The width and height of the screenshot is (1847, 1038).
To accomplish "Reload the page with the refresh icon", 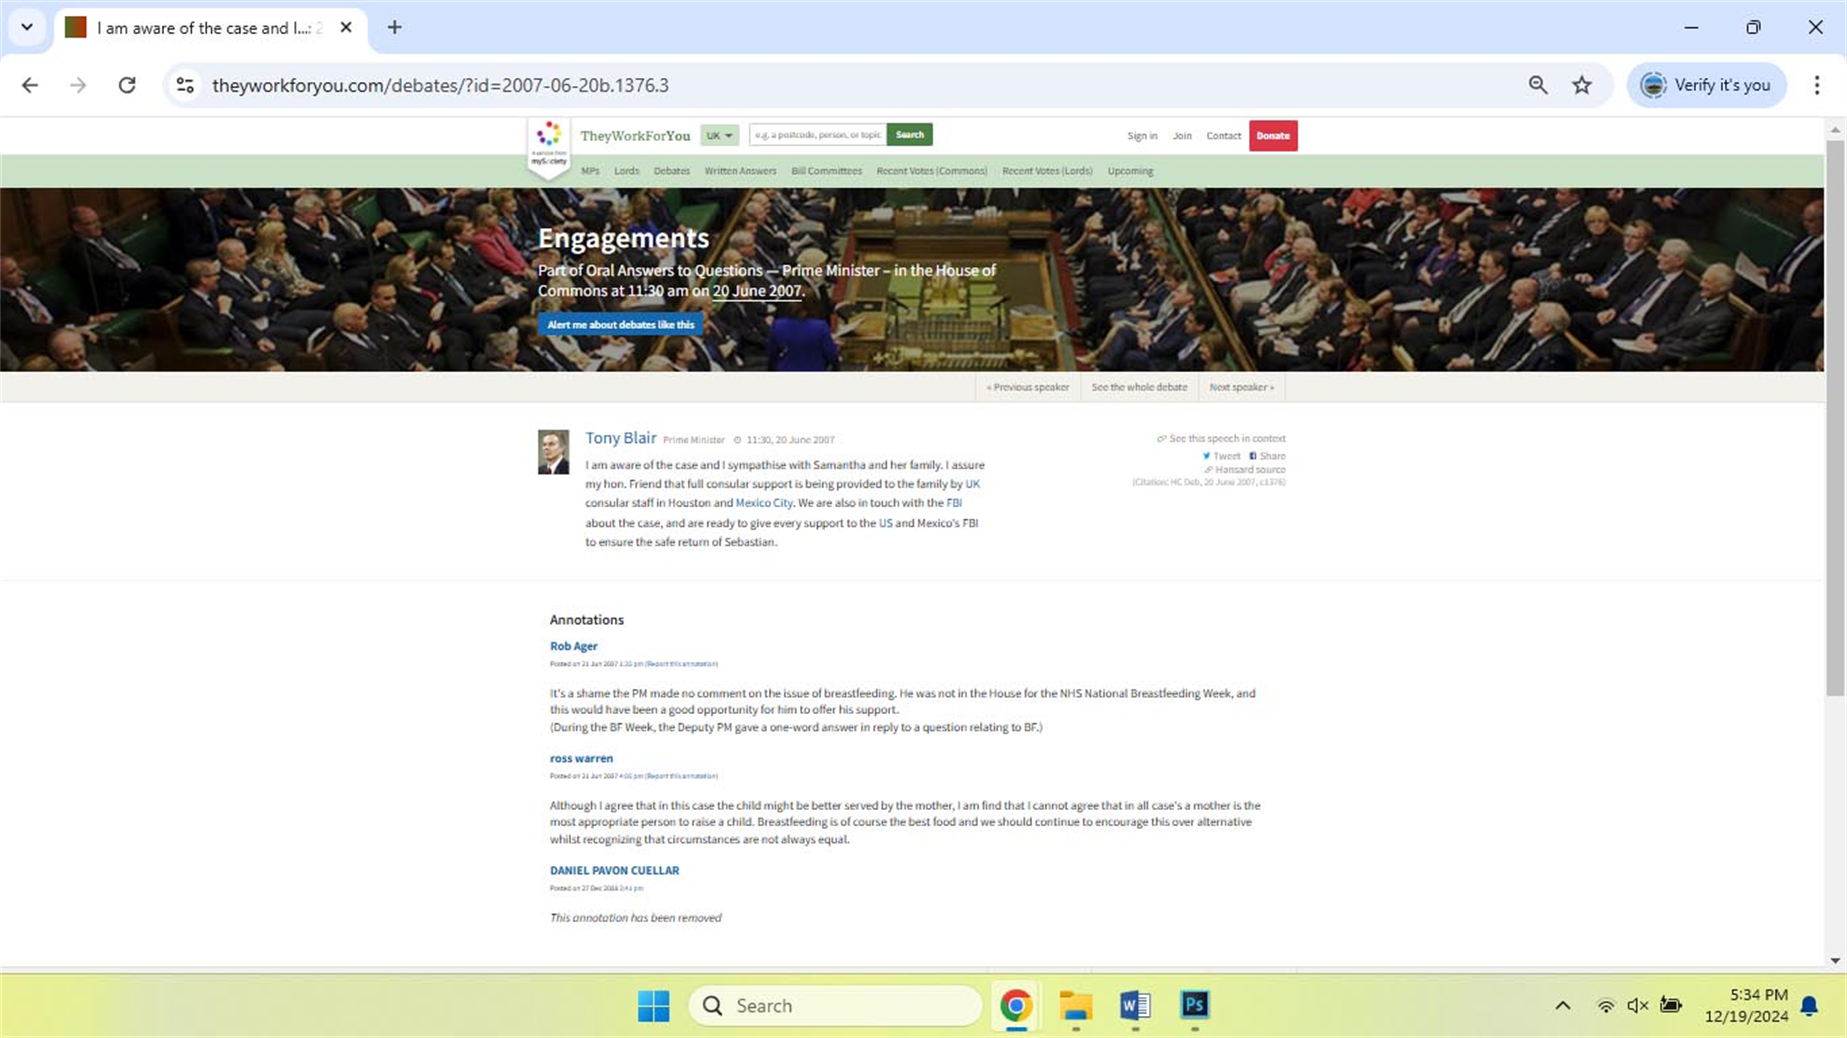I will tap(127, 85).
